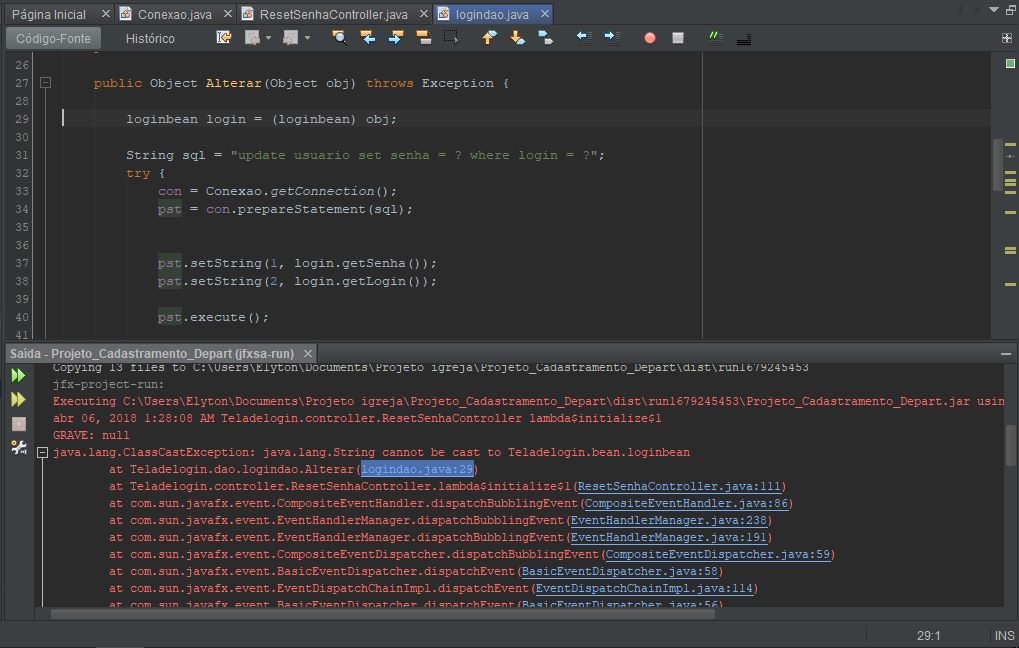Open ResetSenhaController.java:111 link

coord(679,486)
